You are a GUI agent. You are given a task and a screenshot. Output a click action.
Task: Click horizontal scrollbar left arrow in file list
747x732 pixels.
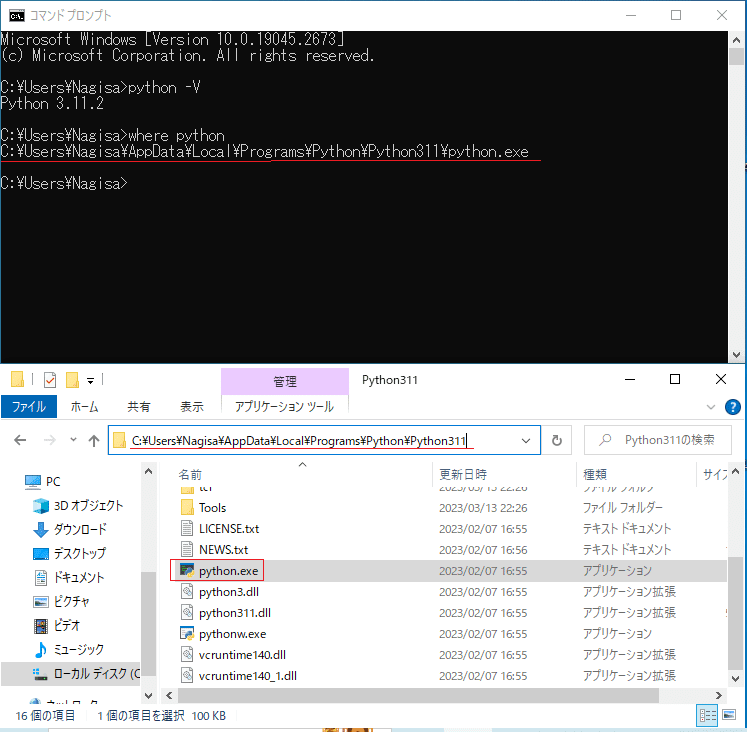point(169,695)
